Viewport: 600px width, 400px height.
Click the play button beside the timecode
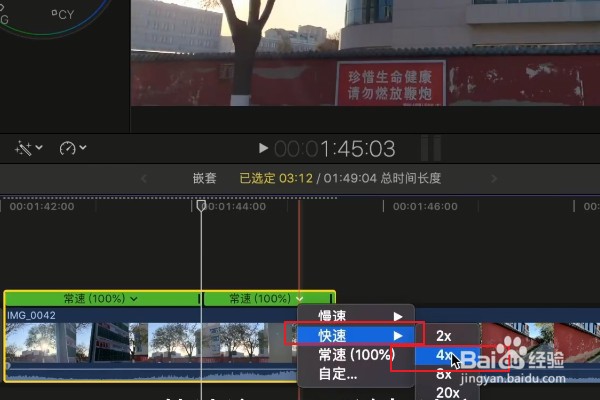click(263, 148)
